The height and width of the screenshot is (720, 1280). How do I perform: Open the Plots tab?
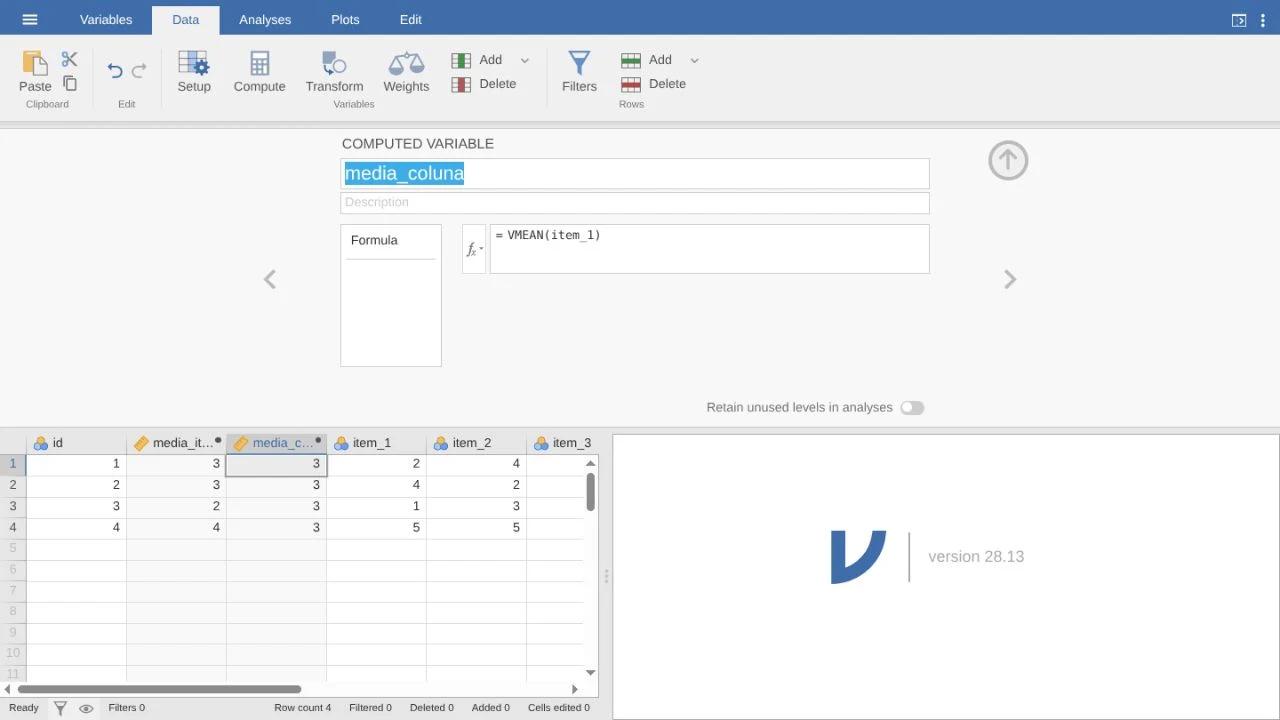(345, 19)
